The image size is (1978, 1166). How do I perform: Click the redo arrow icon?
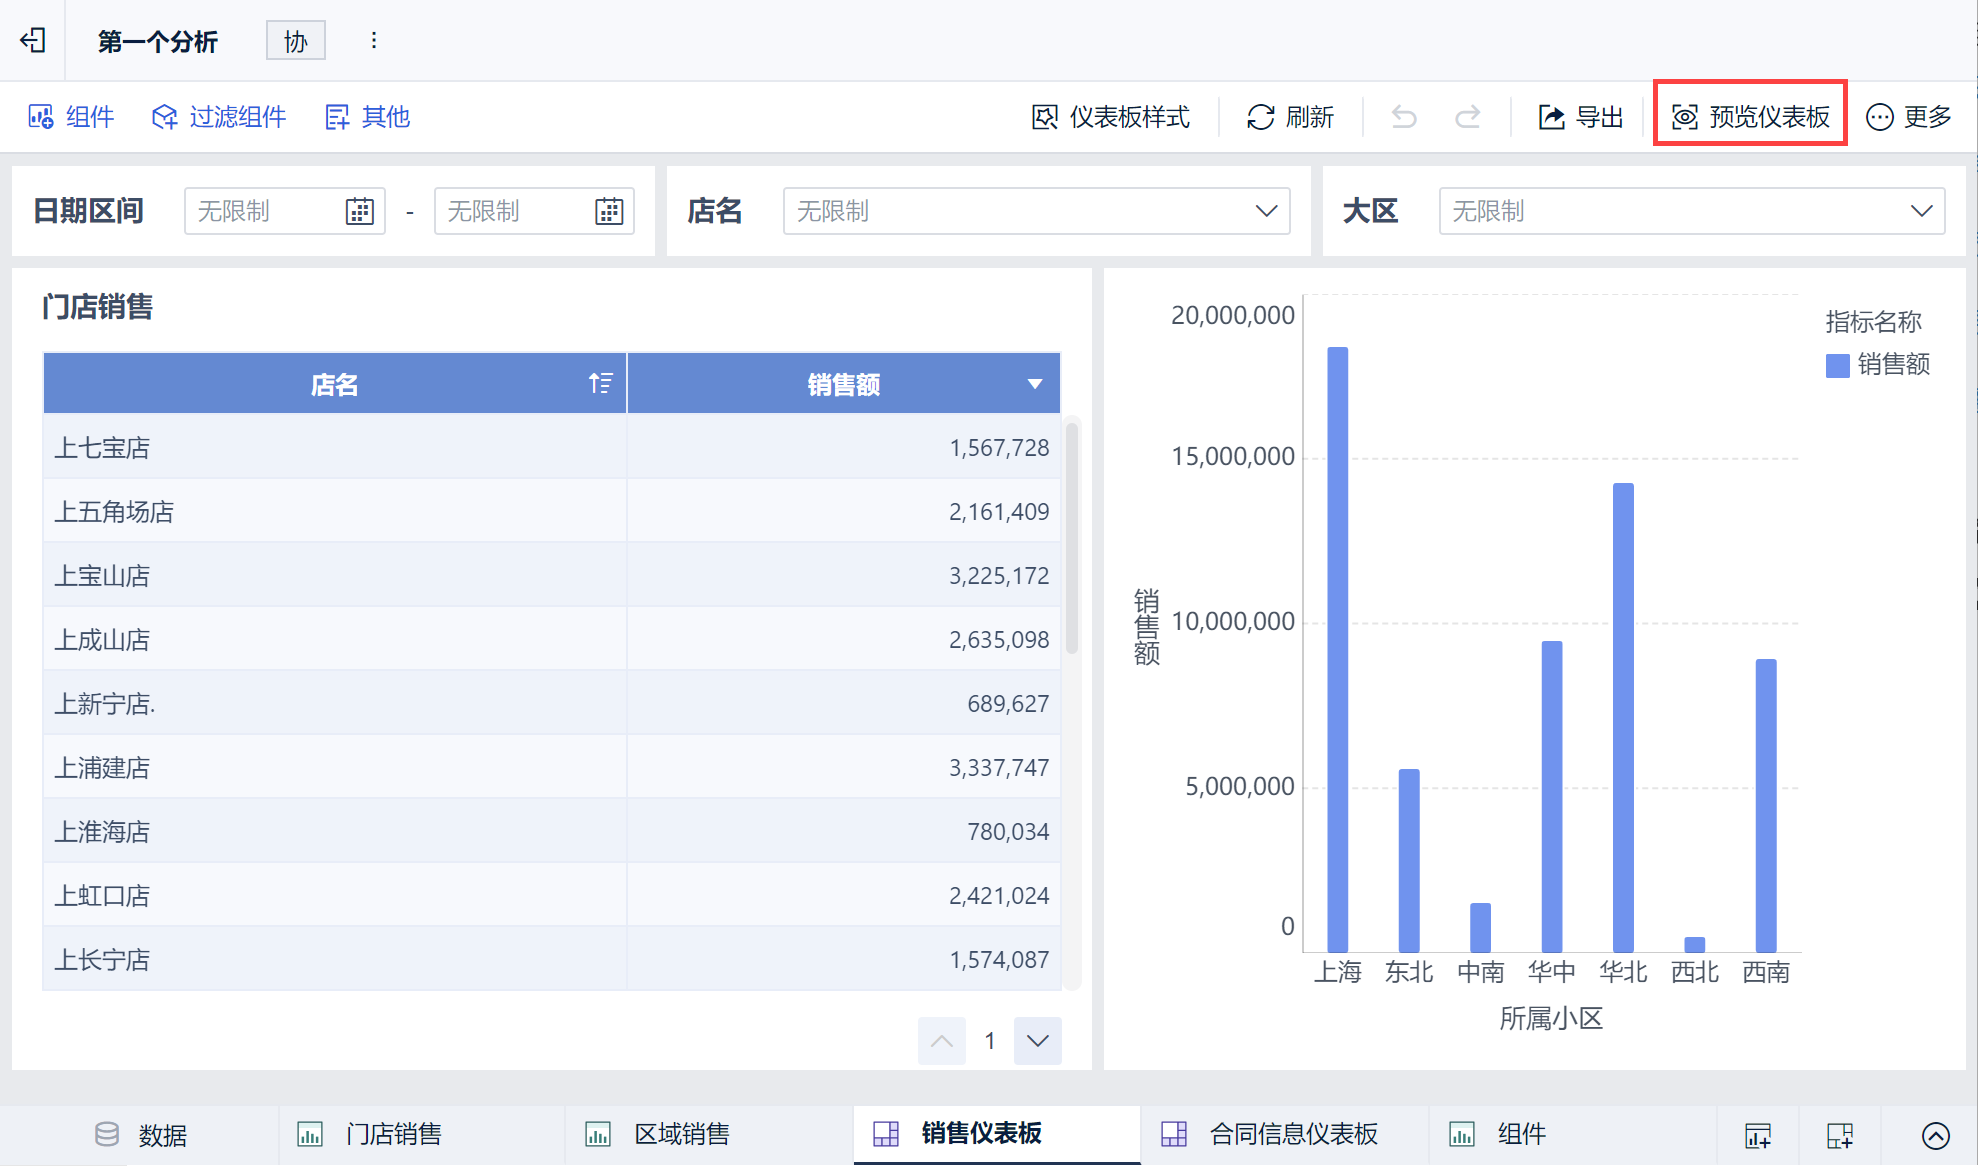[x=1467, y=117]
